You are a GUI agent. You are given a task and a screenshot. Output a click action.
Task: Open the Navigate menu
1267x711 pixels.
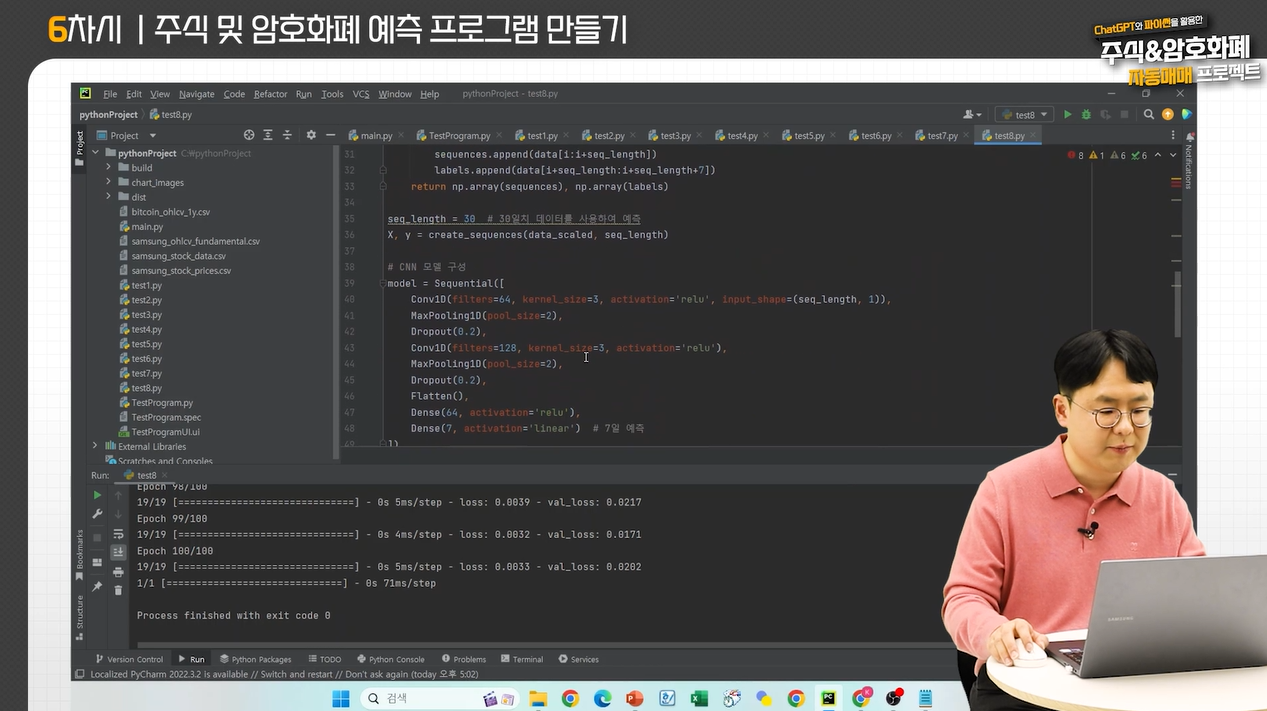click(x=196, y=94)
